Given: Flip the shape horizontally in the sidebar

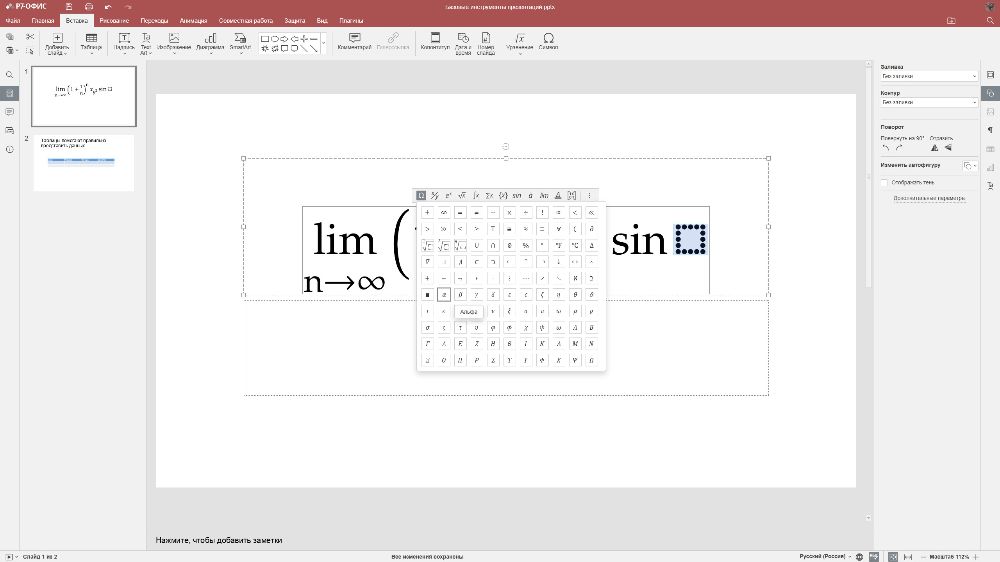Looking at the screenshot, I should tap(934, 148).
